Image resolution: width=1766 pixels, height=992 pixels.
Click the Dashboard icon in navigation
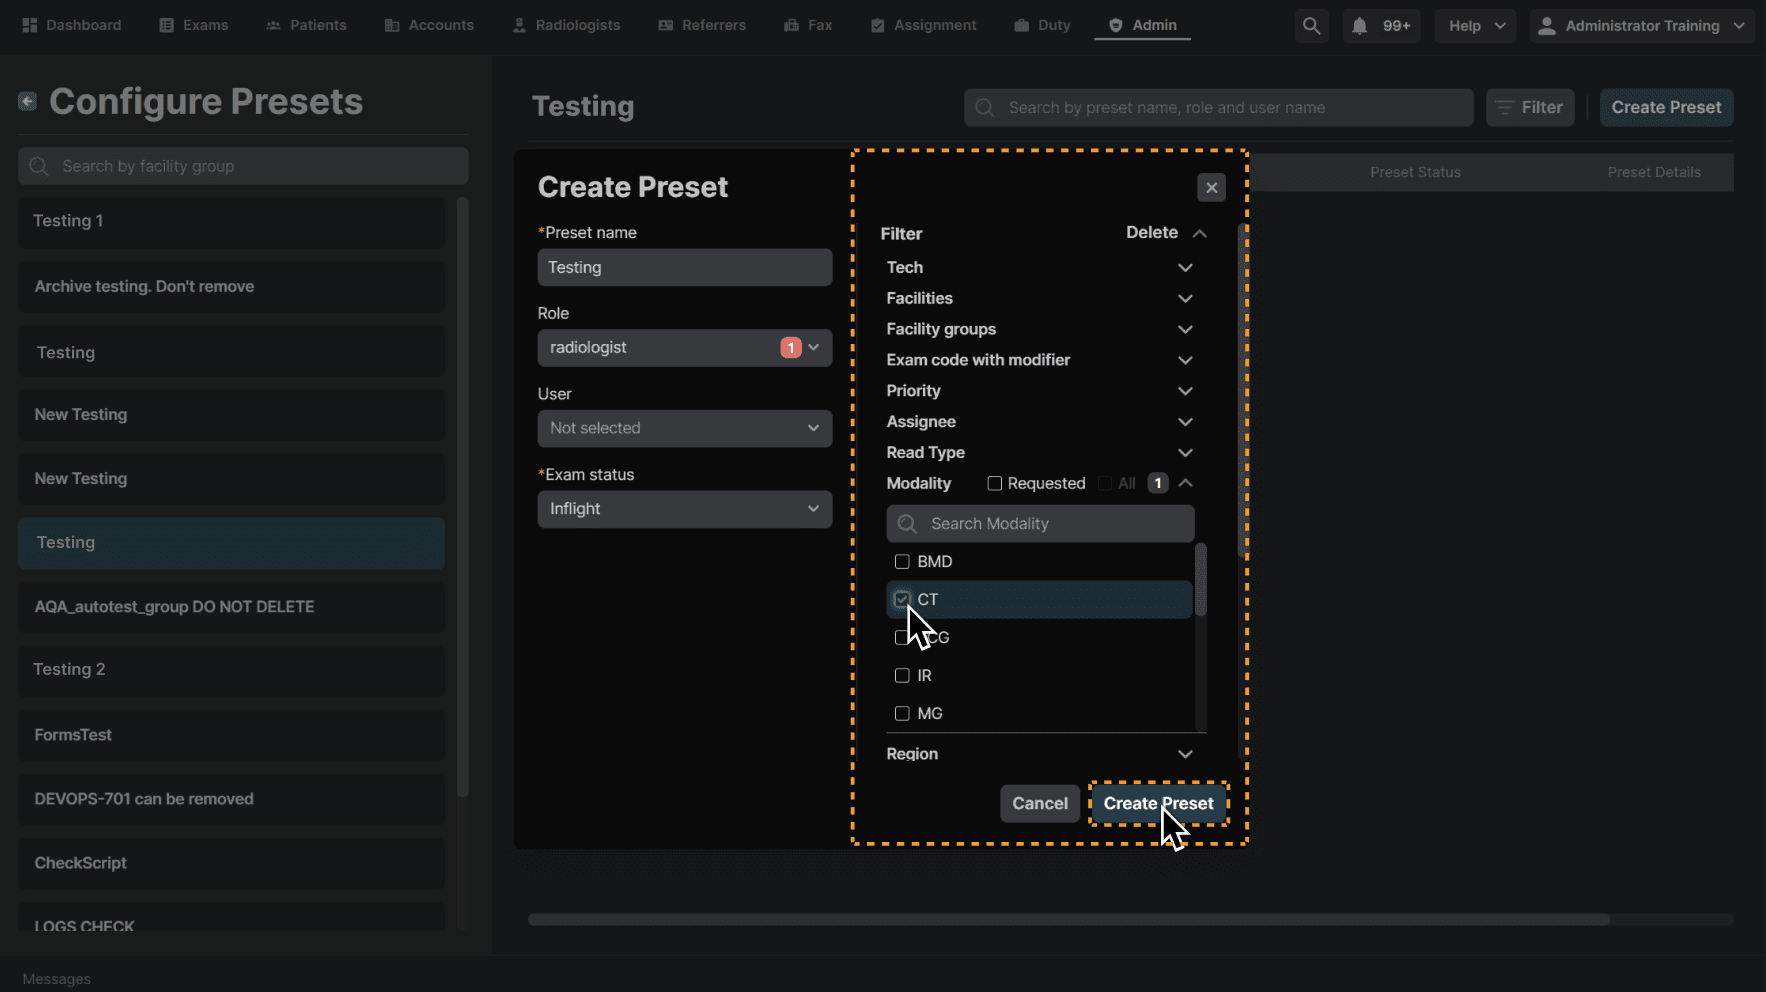30,25
